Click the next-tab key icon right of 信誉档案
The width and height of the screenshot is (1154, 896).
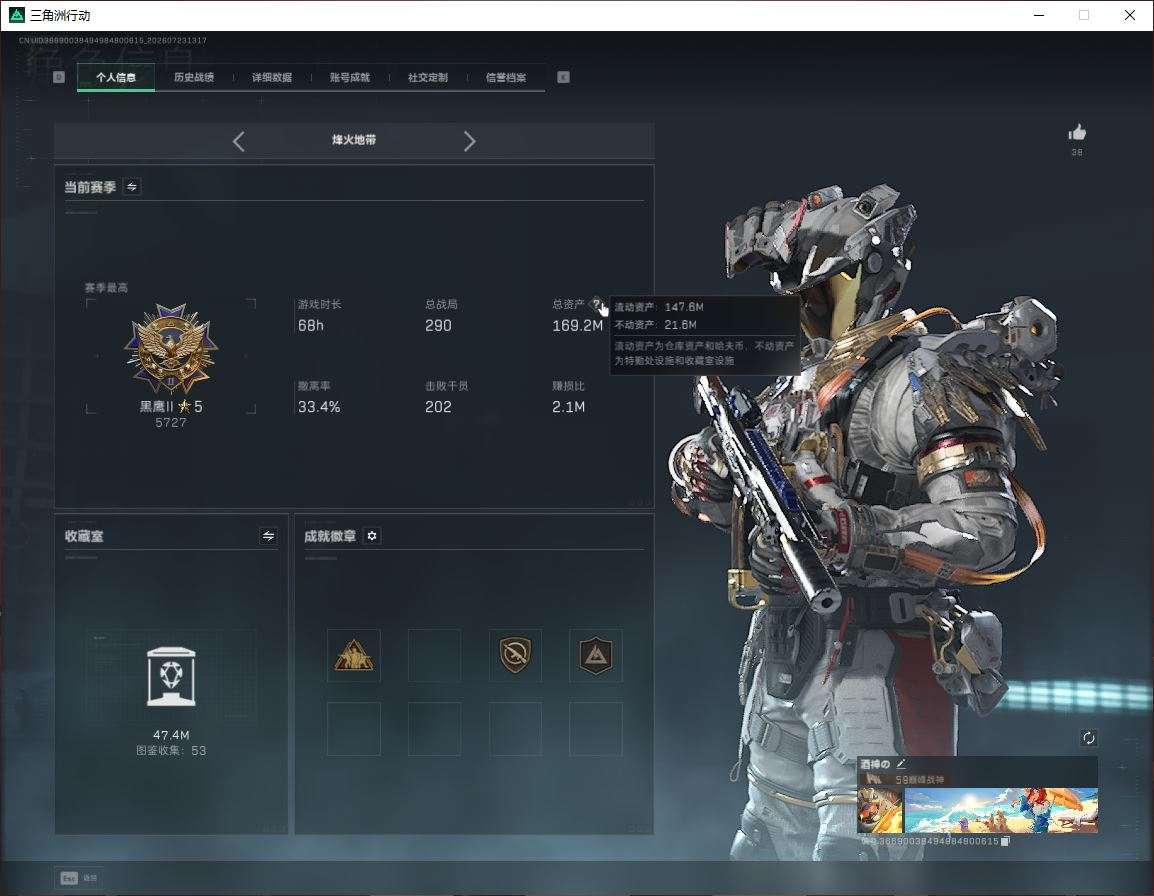click(563, 77)
